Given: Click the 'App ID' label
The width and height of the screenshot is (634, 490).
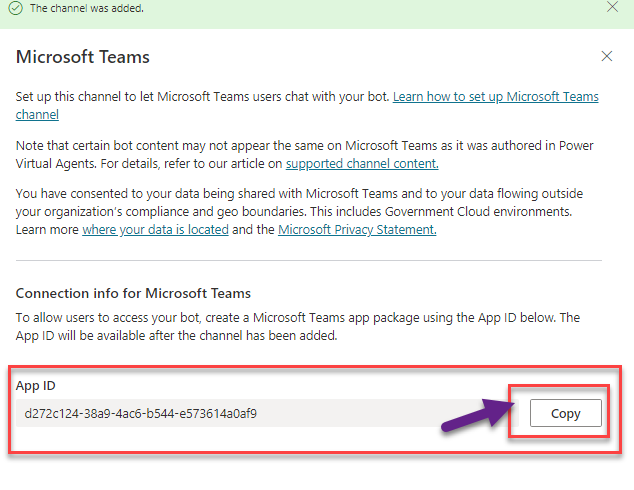Looking at the screenshot, I should click(x=36, y=386).
